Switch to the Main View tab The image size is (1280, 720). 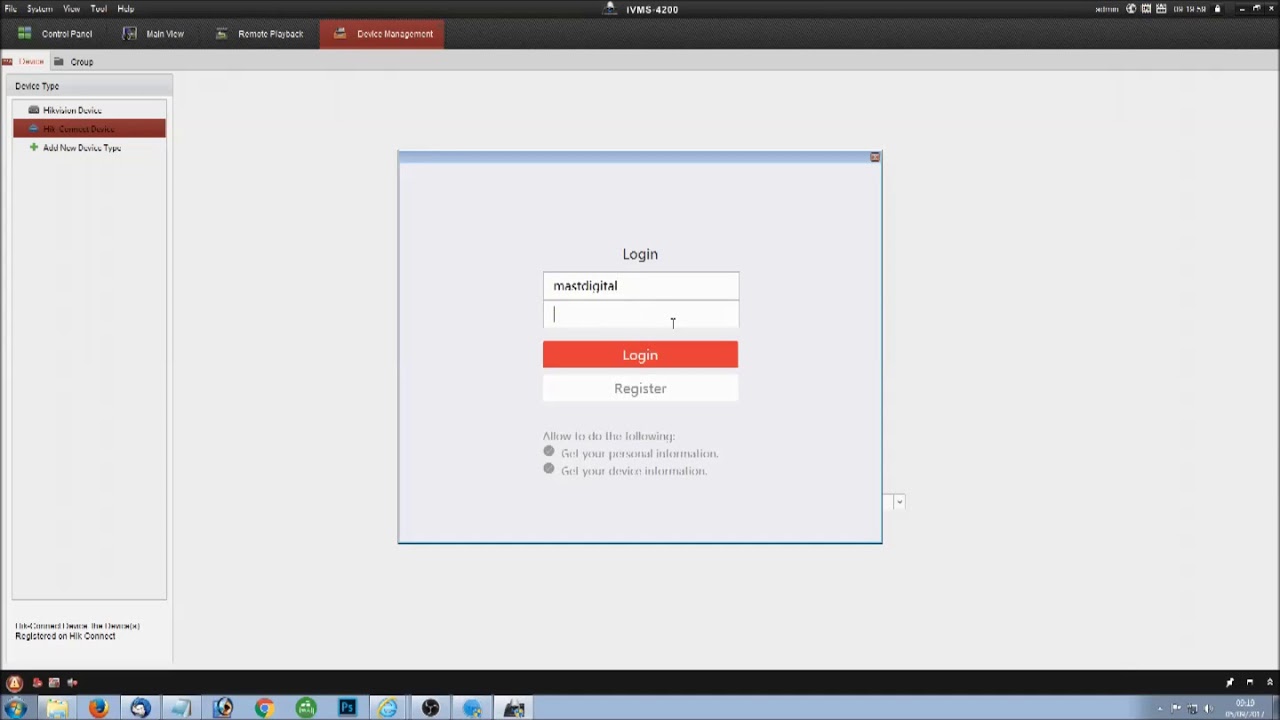coord(154,34)
